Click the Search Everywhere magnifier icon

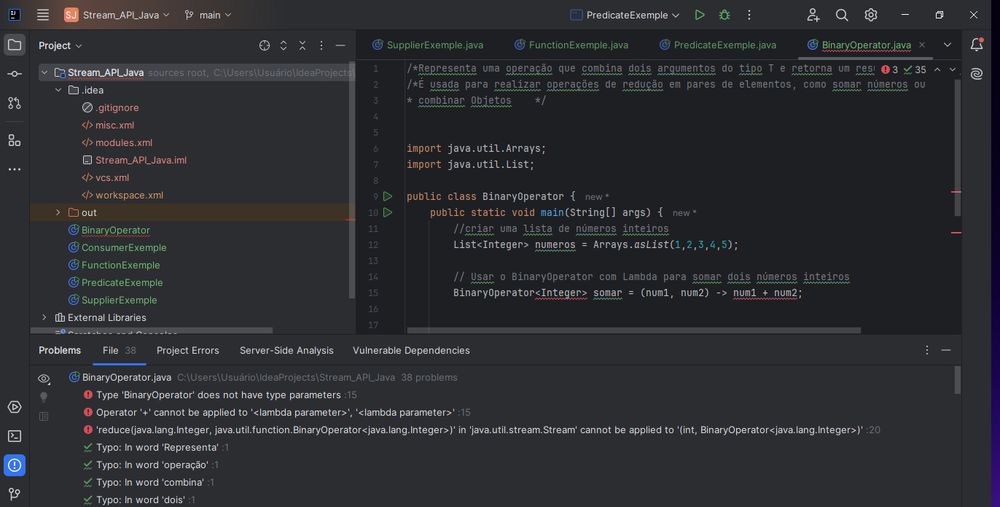pos(842,15)
